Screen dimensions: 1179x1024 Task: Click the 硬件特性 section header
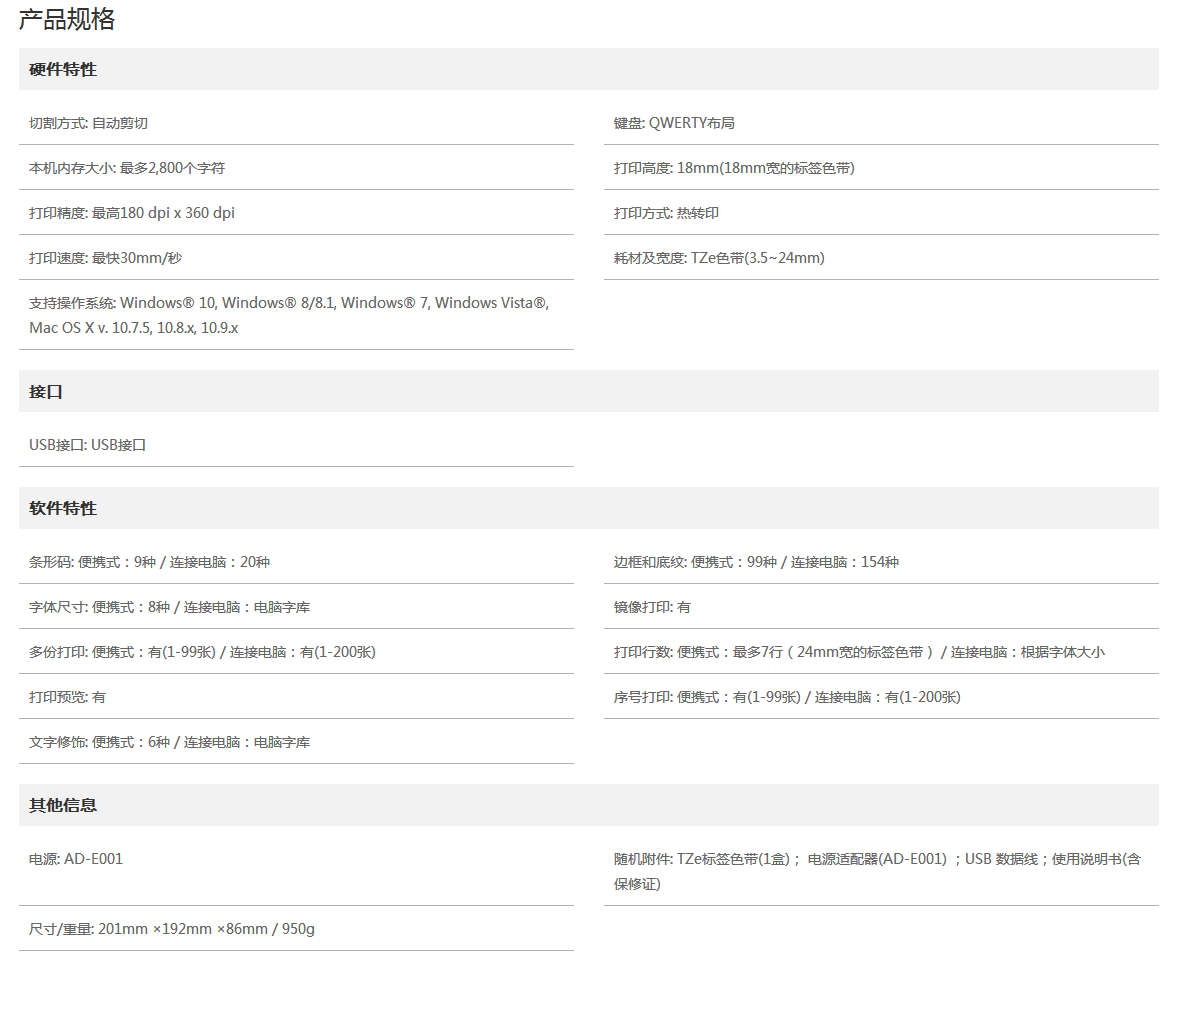tap(63, 69)
